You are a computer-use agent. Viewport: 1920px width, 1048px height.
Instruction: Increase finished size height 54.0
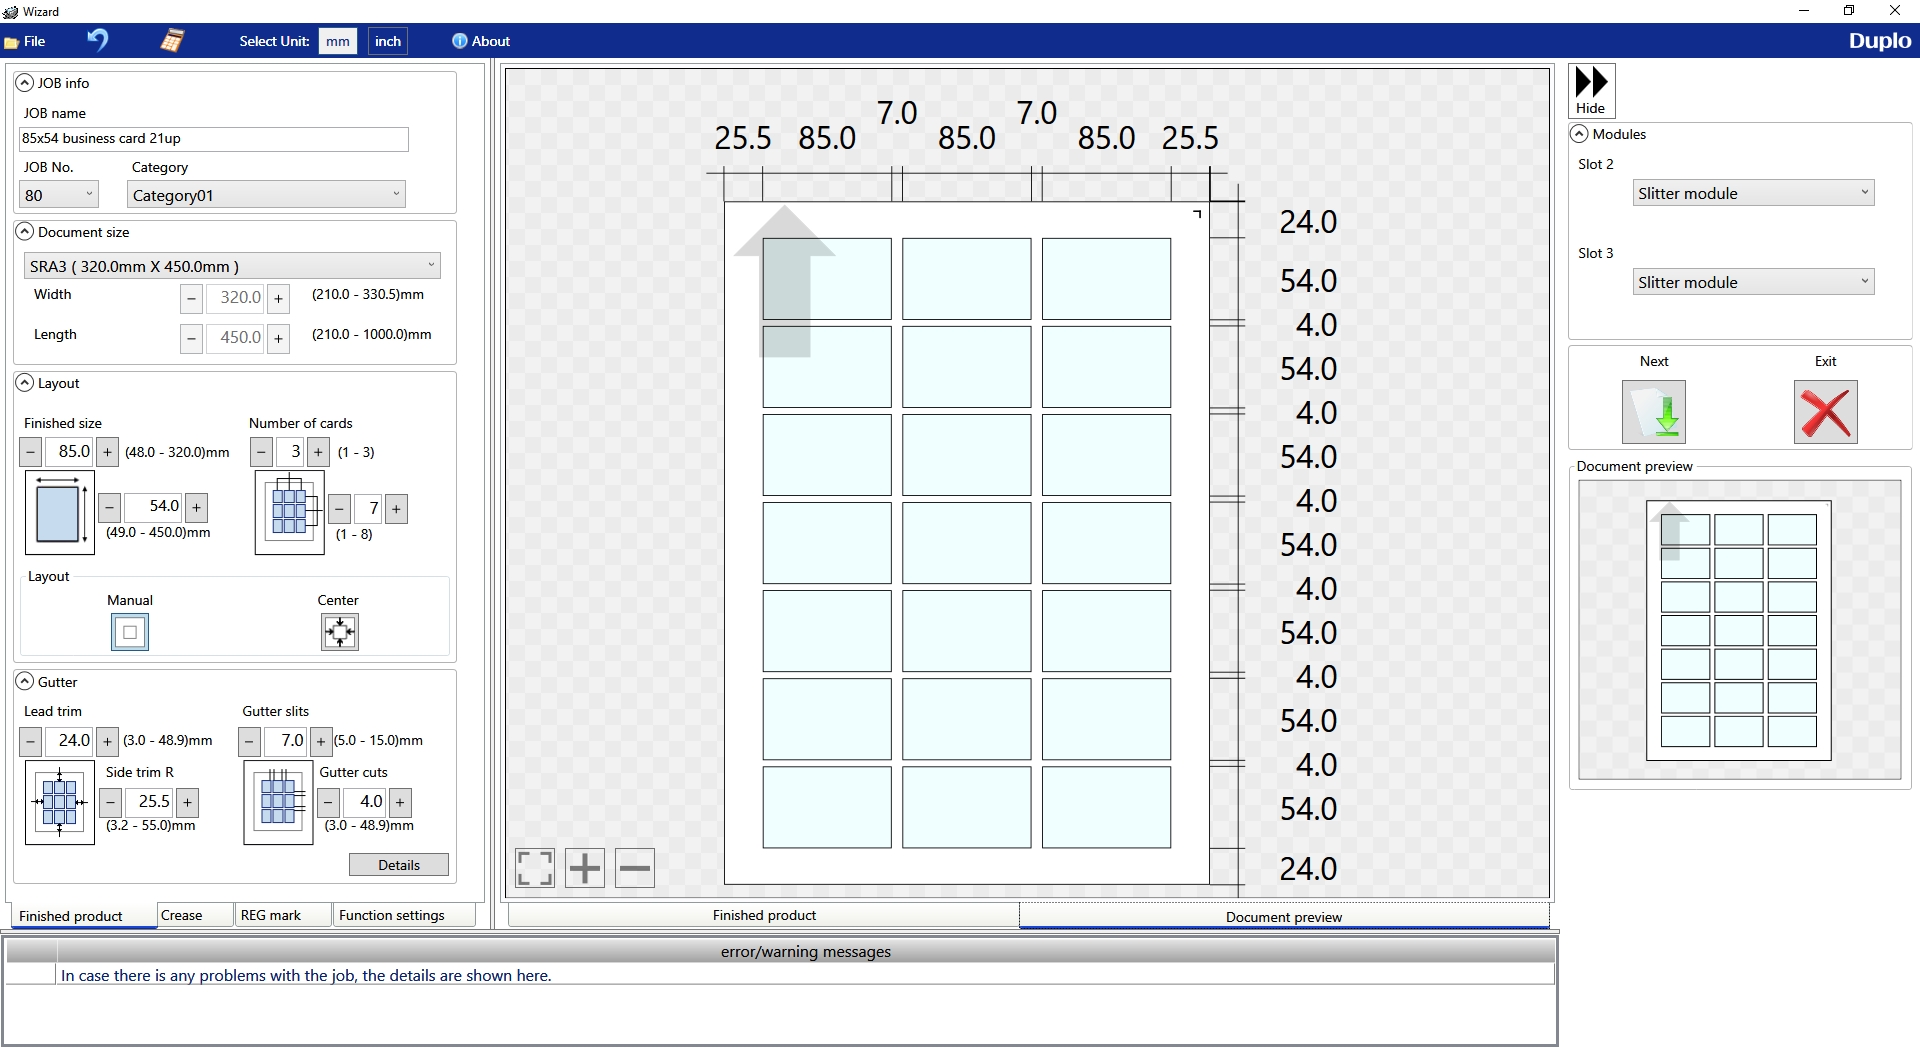[196, 508]
